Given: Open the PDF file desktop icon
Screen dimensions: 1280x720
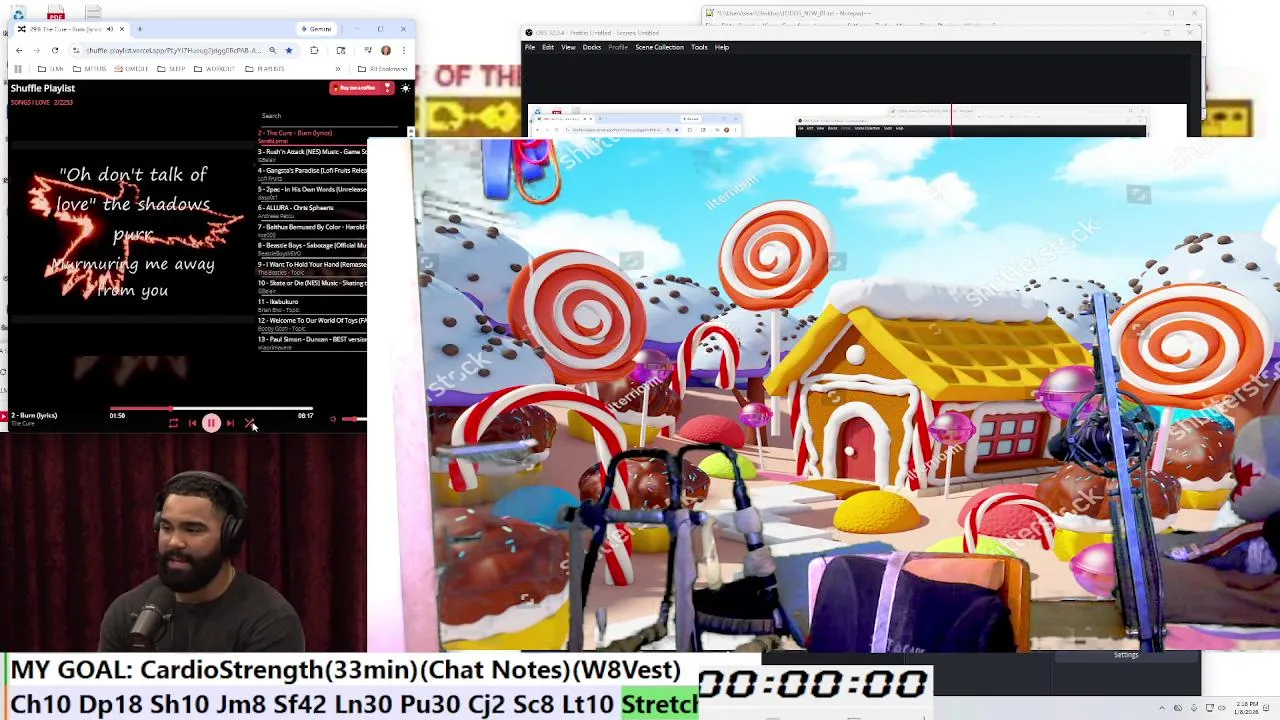Looking at the screenshot, I should pos(56,13).
